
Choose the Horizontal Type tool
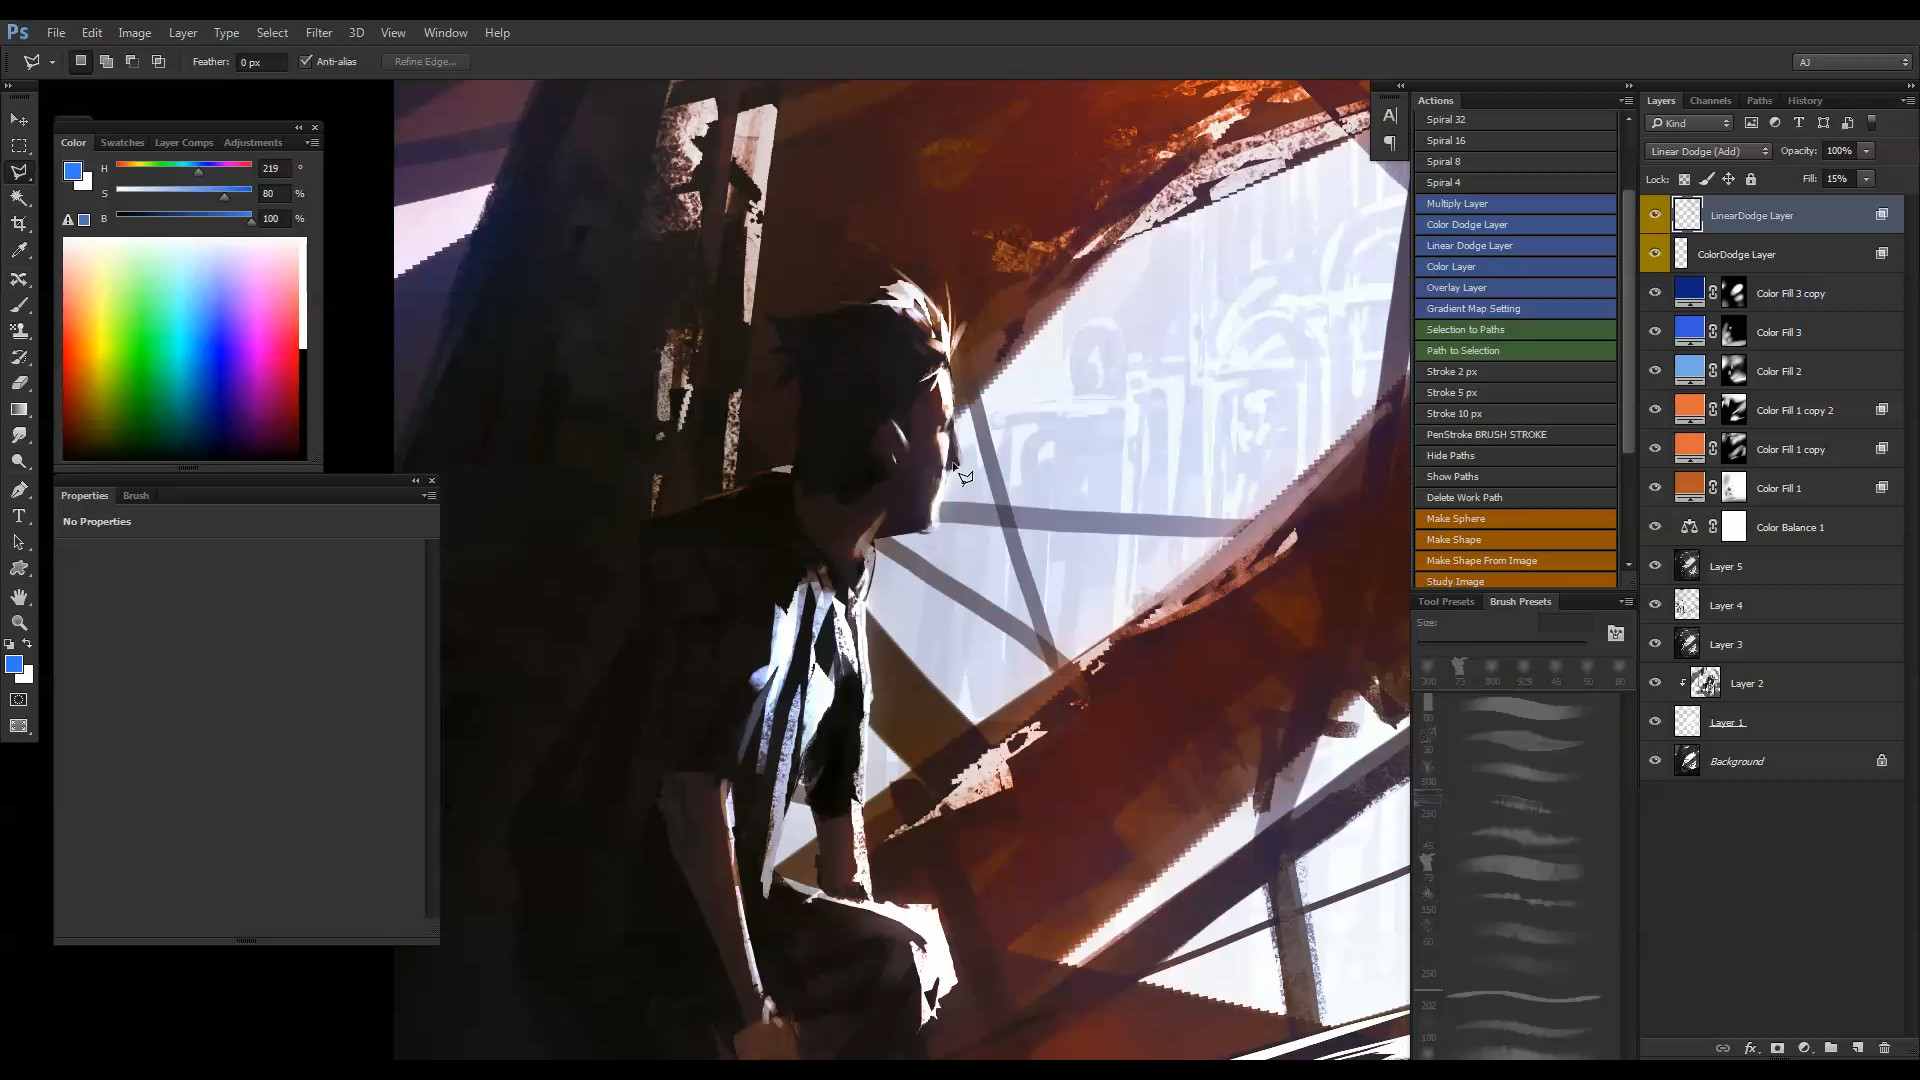point(19,516)
